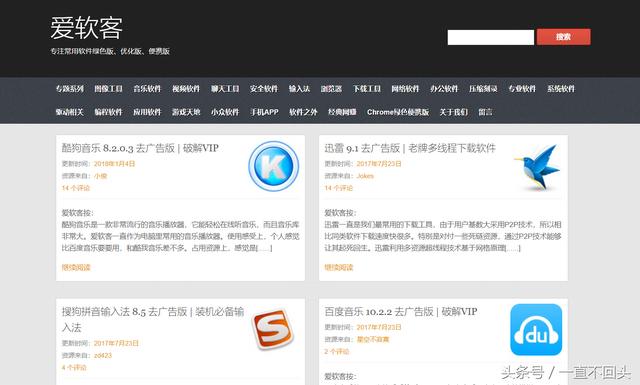The image size is (640, 385).
Task: Open article title 百度音乐 10.2.2 去广告版
Action: point(401,312)
